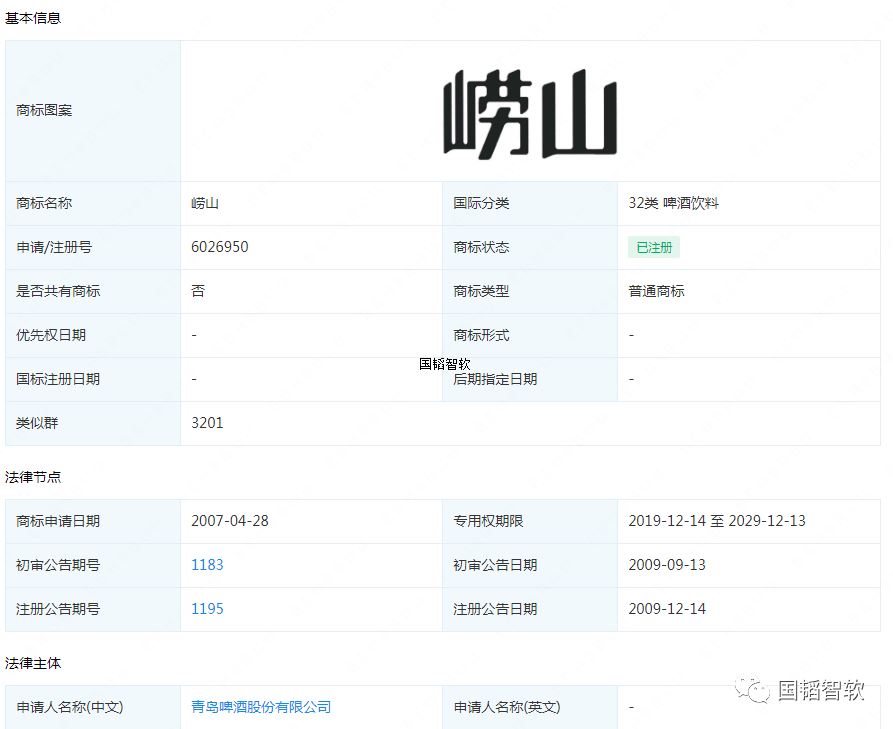Click the 专用权期限 field label
This screenshot has width=893, height=729.
point(488,521)
